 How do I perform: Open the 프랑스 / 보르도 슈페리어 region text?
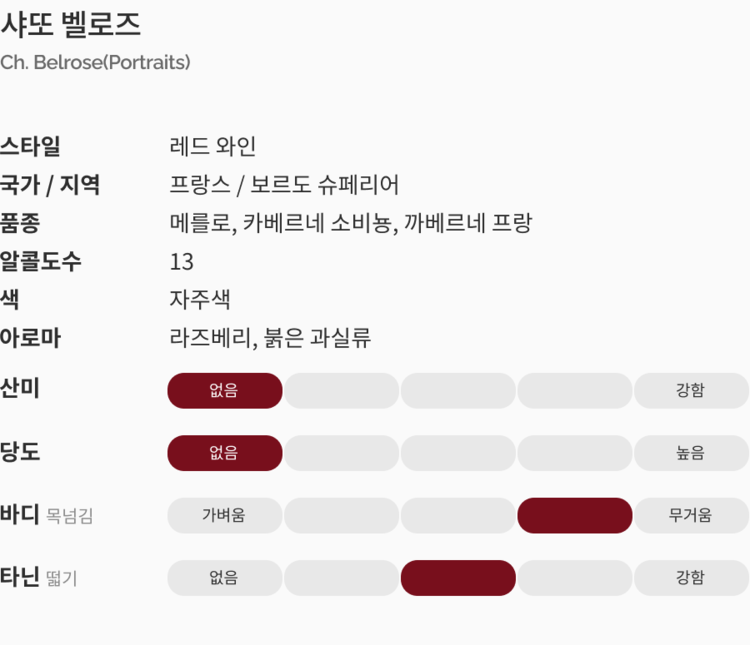pyautogui.click(x=285, y=185)
